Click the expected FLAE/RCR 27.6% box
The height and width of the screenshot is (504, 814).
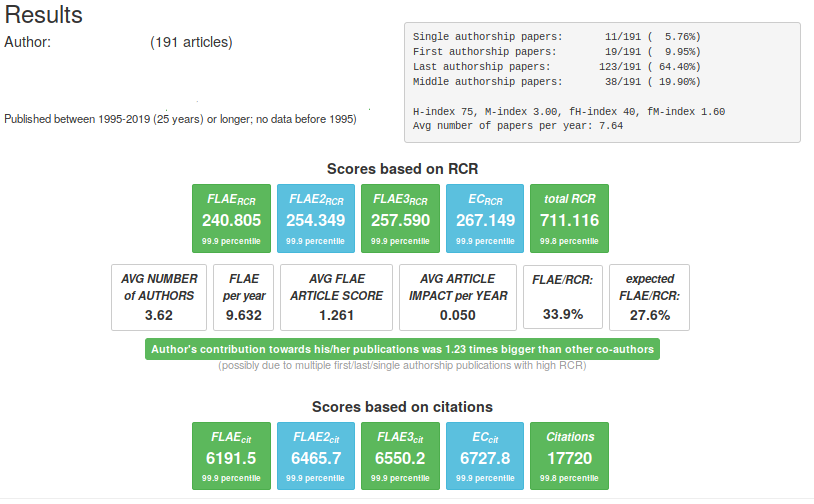click(x=649, y=297)
